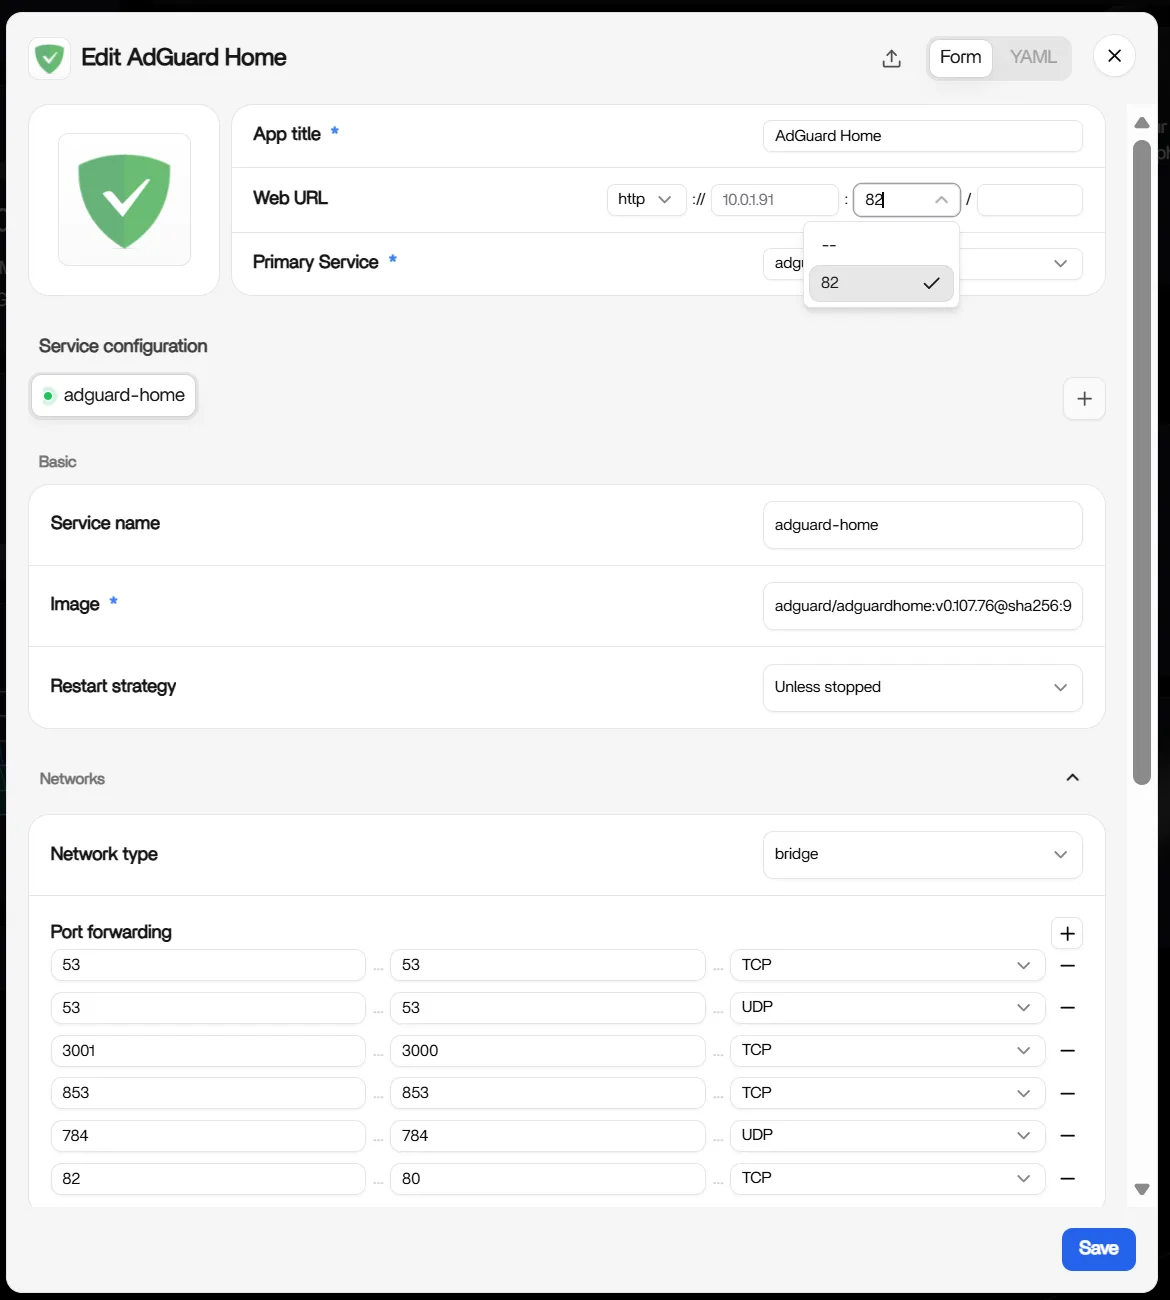The height and width of the screenshot is (1300, 1170).
Task: Click the Save button
Action: pos(1098,1249)
